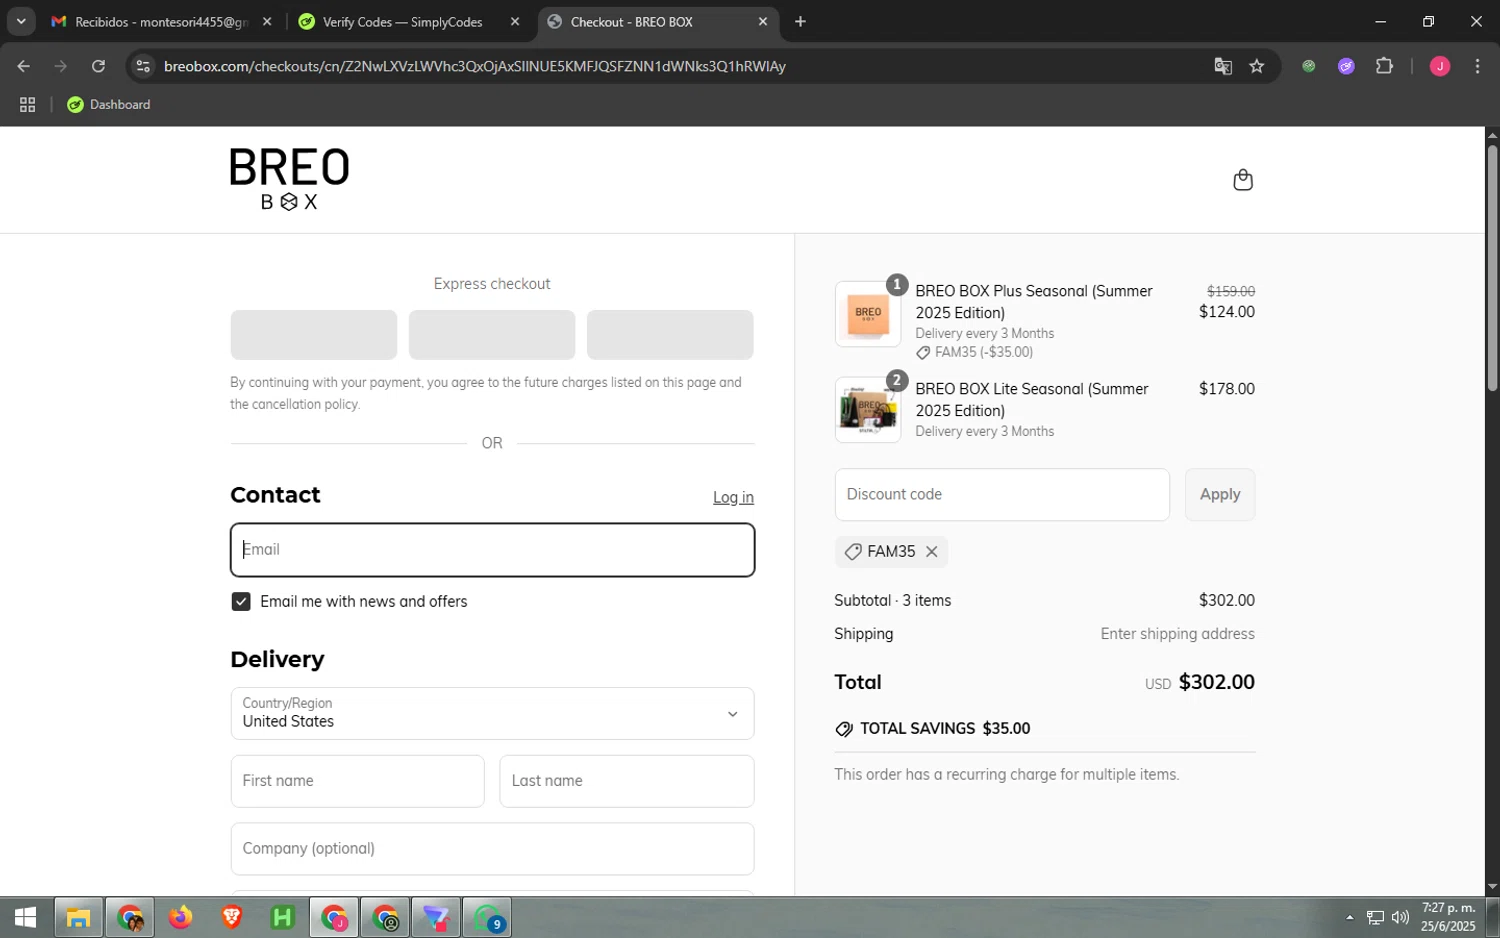1500x938 pixels.
Task: Apply the discount code
Action: [x=1219, y=495]
